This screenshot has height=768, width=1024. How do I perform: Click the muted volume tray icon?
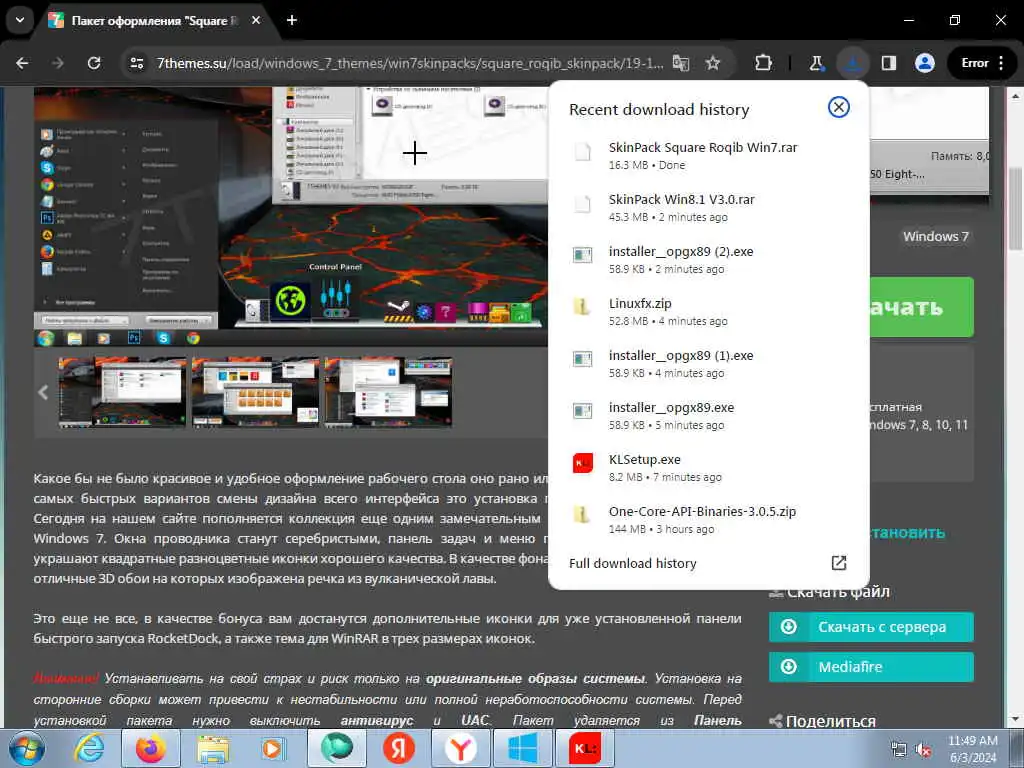click(x=923, y=750)
